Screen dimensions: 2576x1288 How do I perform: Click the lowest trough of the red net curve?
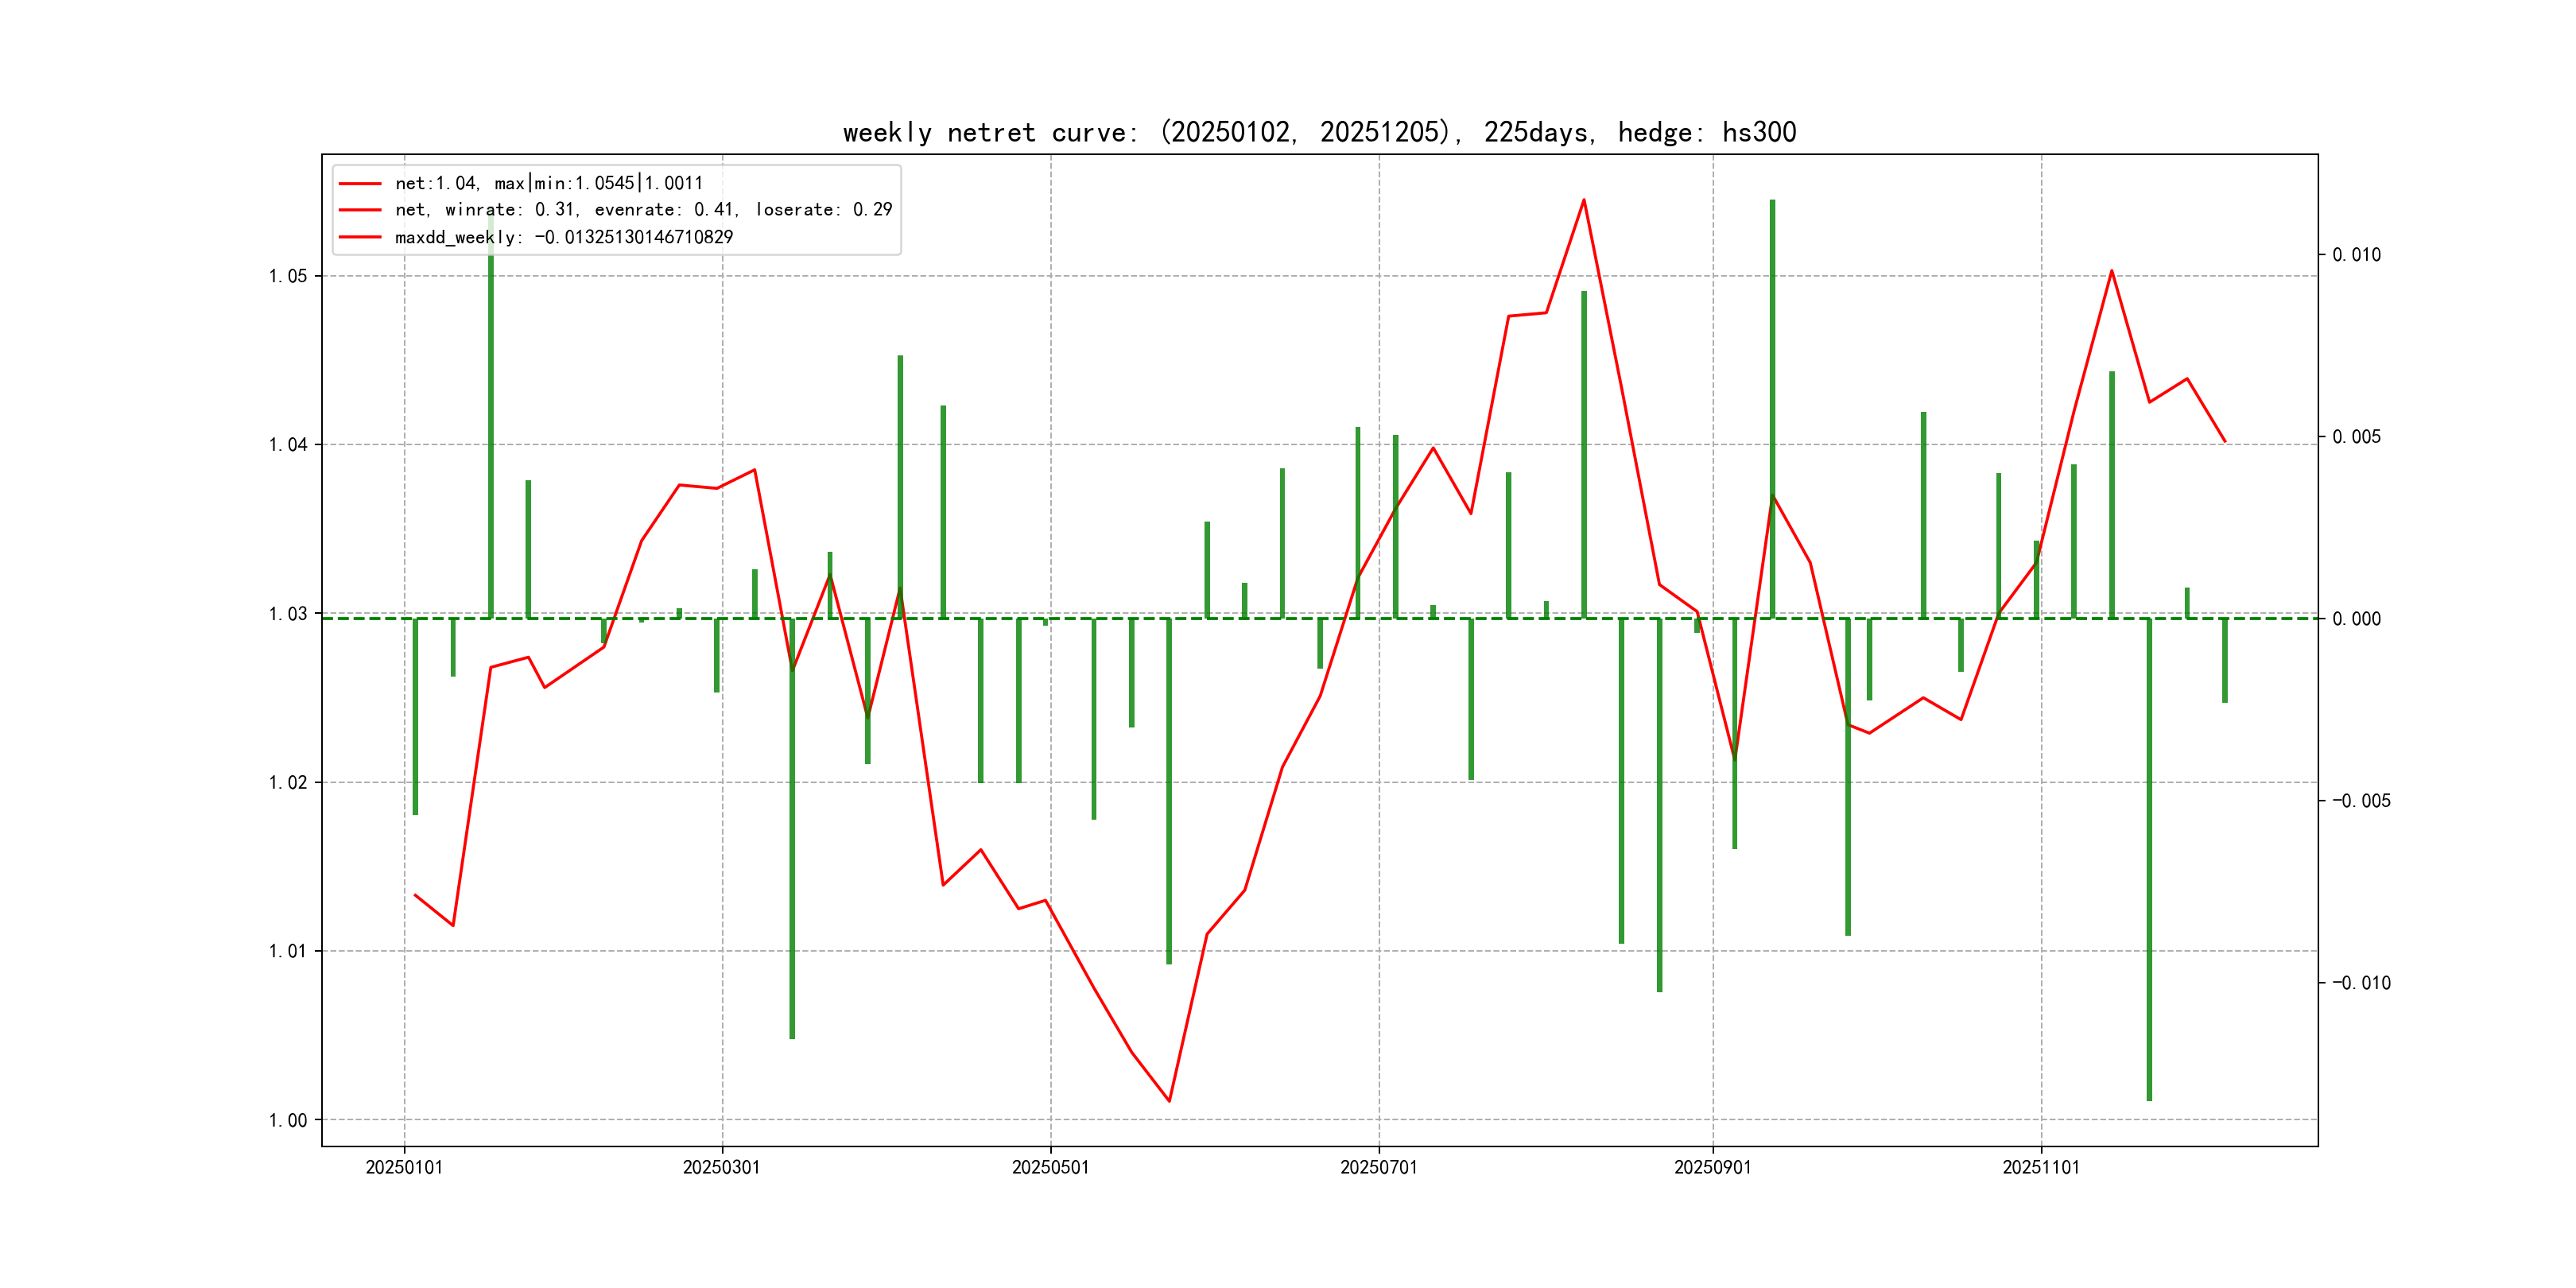pos(1169,1101)
